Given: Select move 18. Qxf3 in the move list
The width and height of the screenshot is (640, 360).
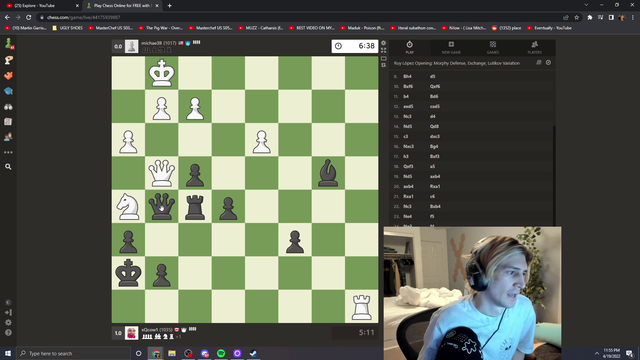Looking at the screenshot, I should (x=408, y=167).
